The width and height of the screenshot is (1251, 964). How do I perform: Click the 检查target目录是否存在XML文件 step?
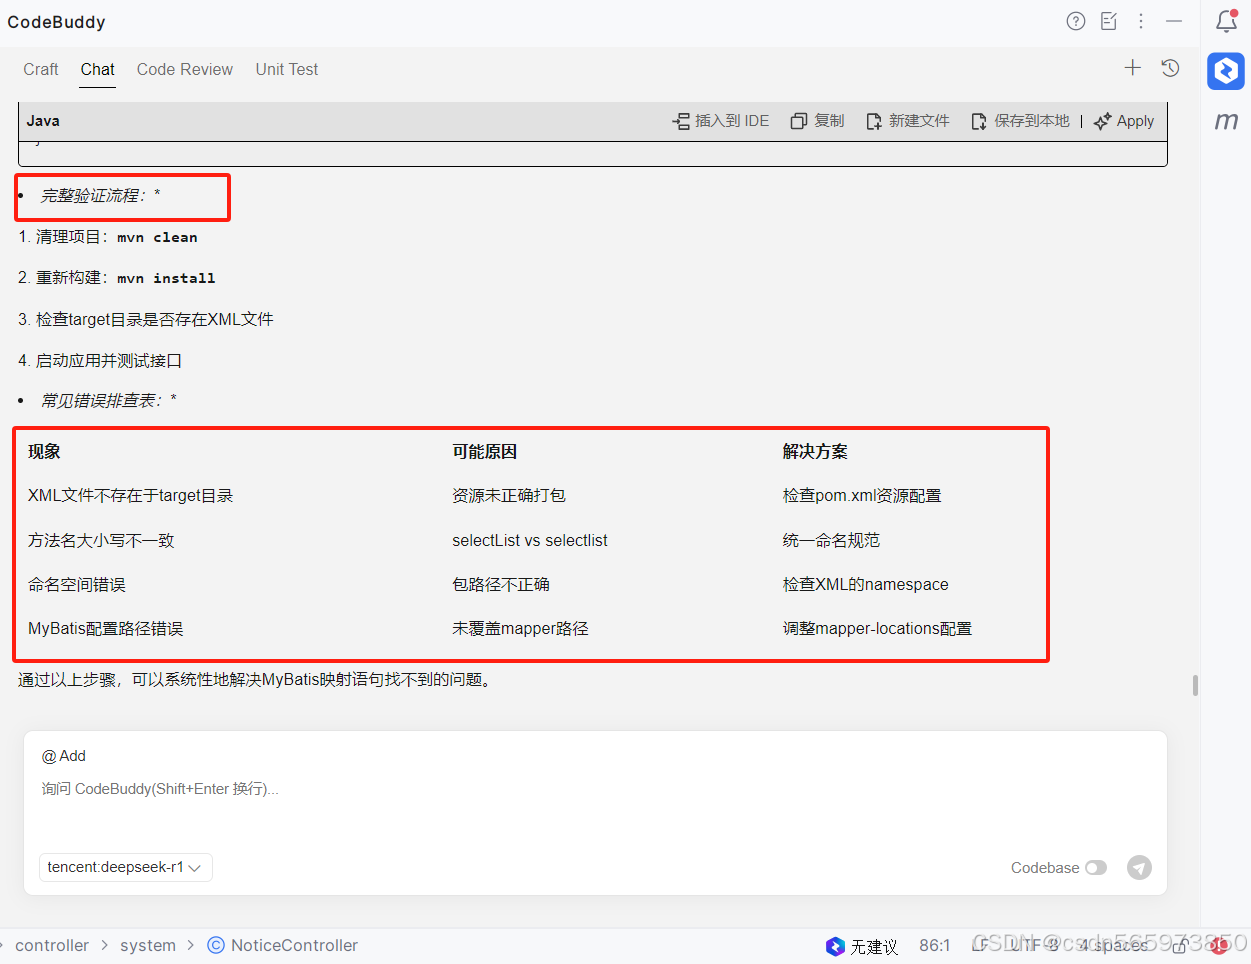[x=155, y=319]
